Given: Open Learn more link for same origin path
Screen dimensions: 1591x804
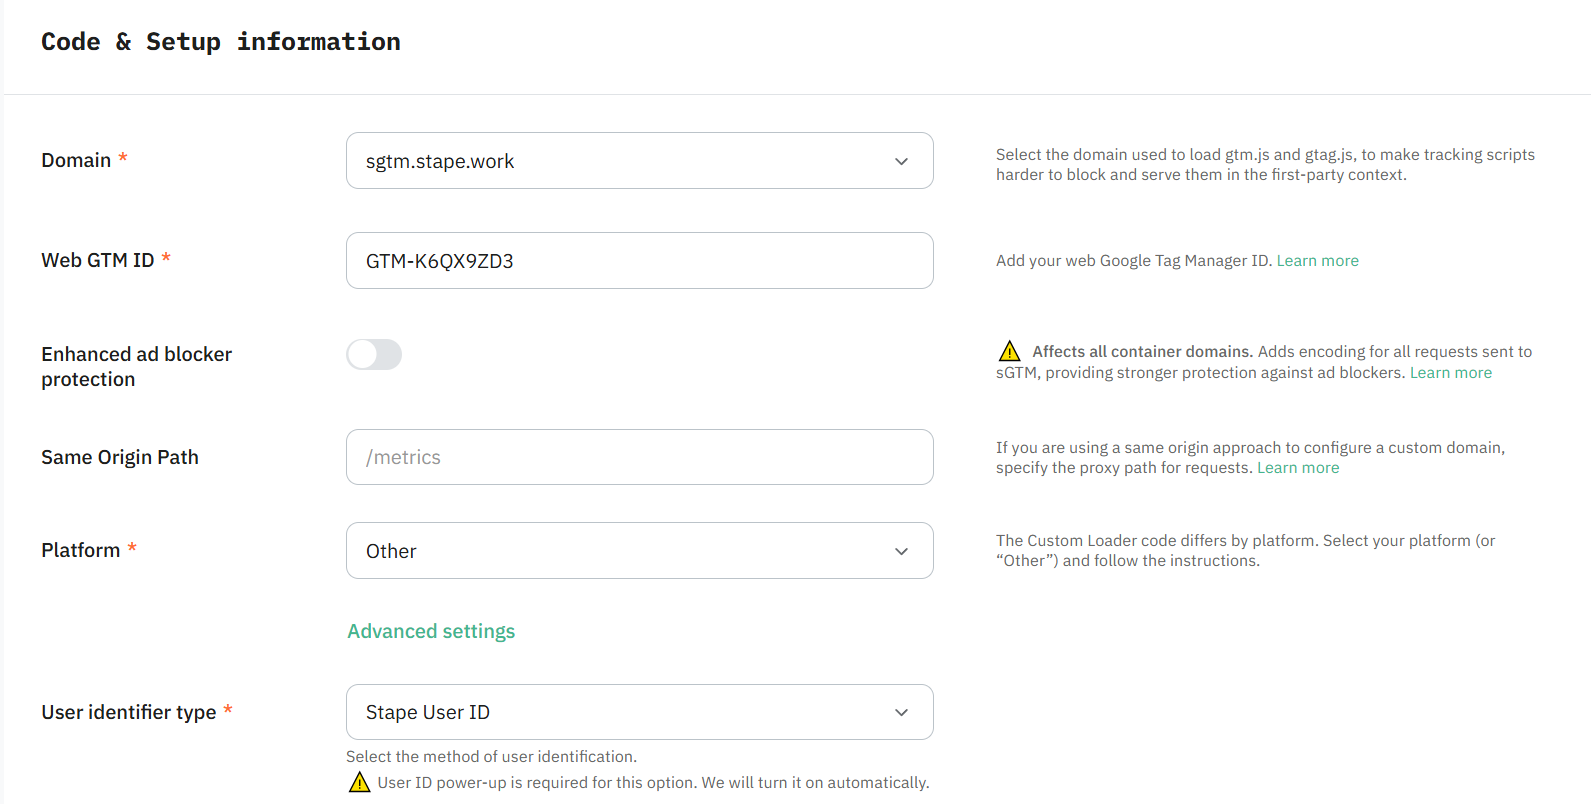Looking at the screenshot, I should [x=1297, y=468].
